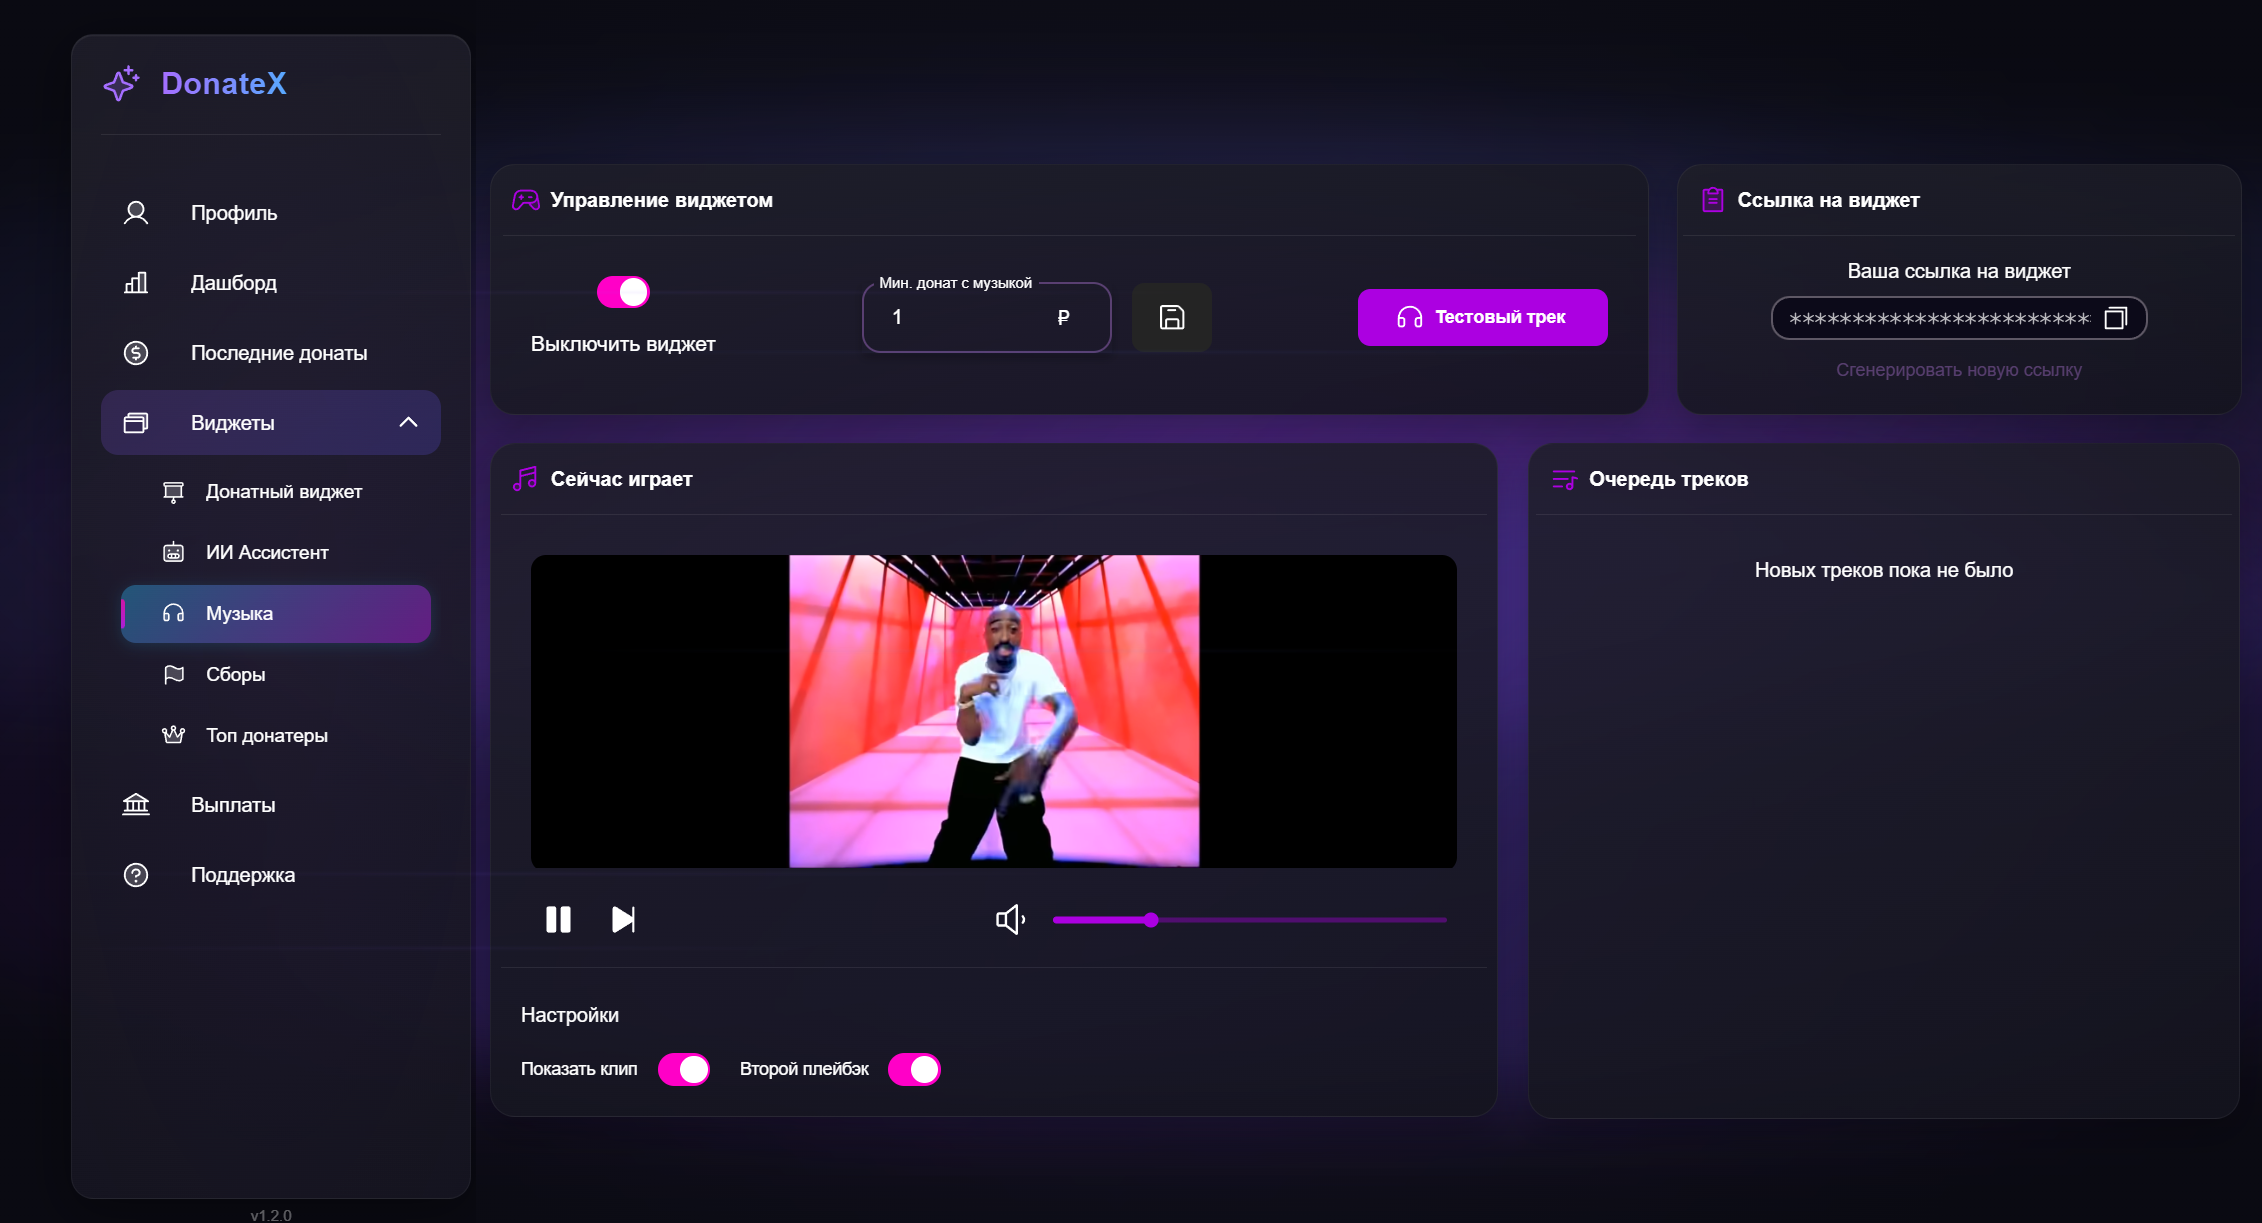Toggle the Второй плейбэк switch
Image resolution: width=2262 pixels, height=1223 pixels.
click(x=914, y=1070)
